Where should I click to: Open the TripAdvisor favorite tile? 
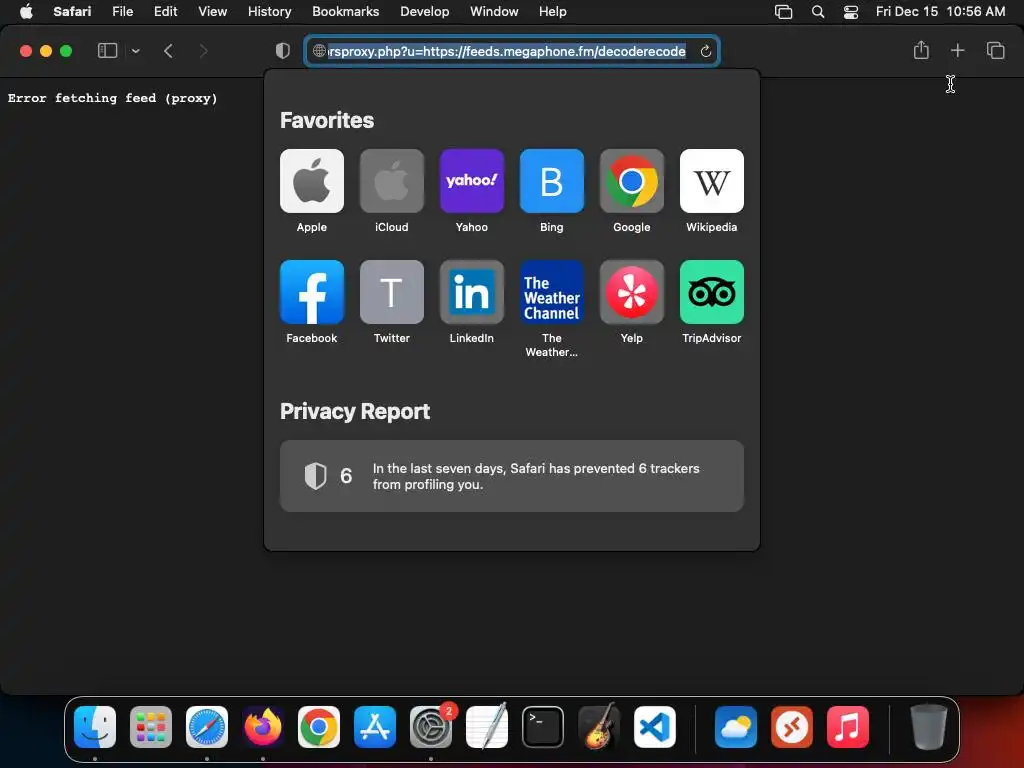[712, 292]
